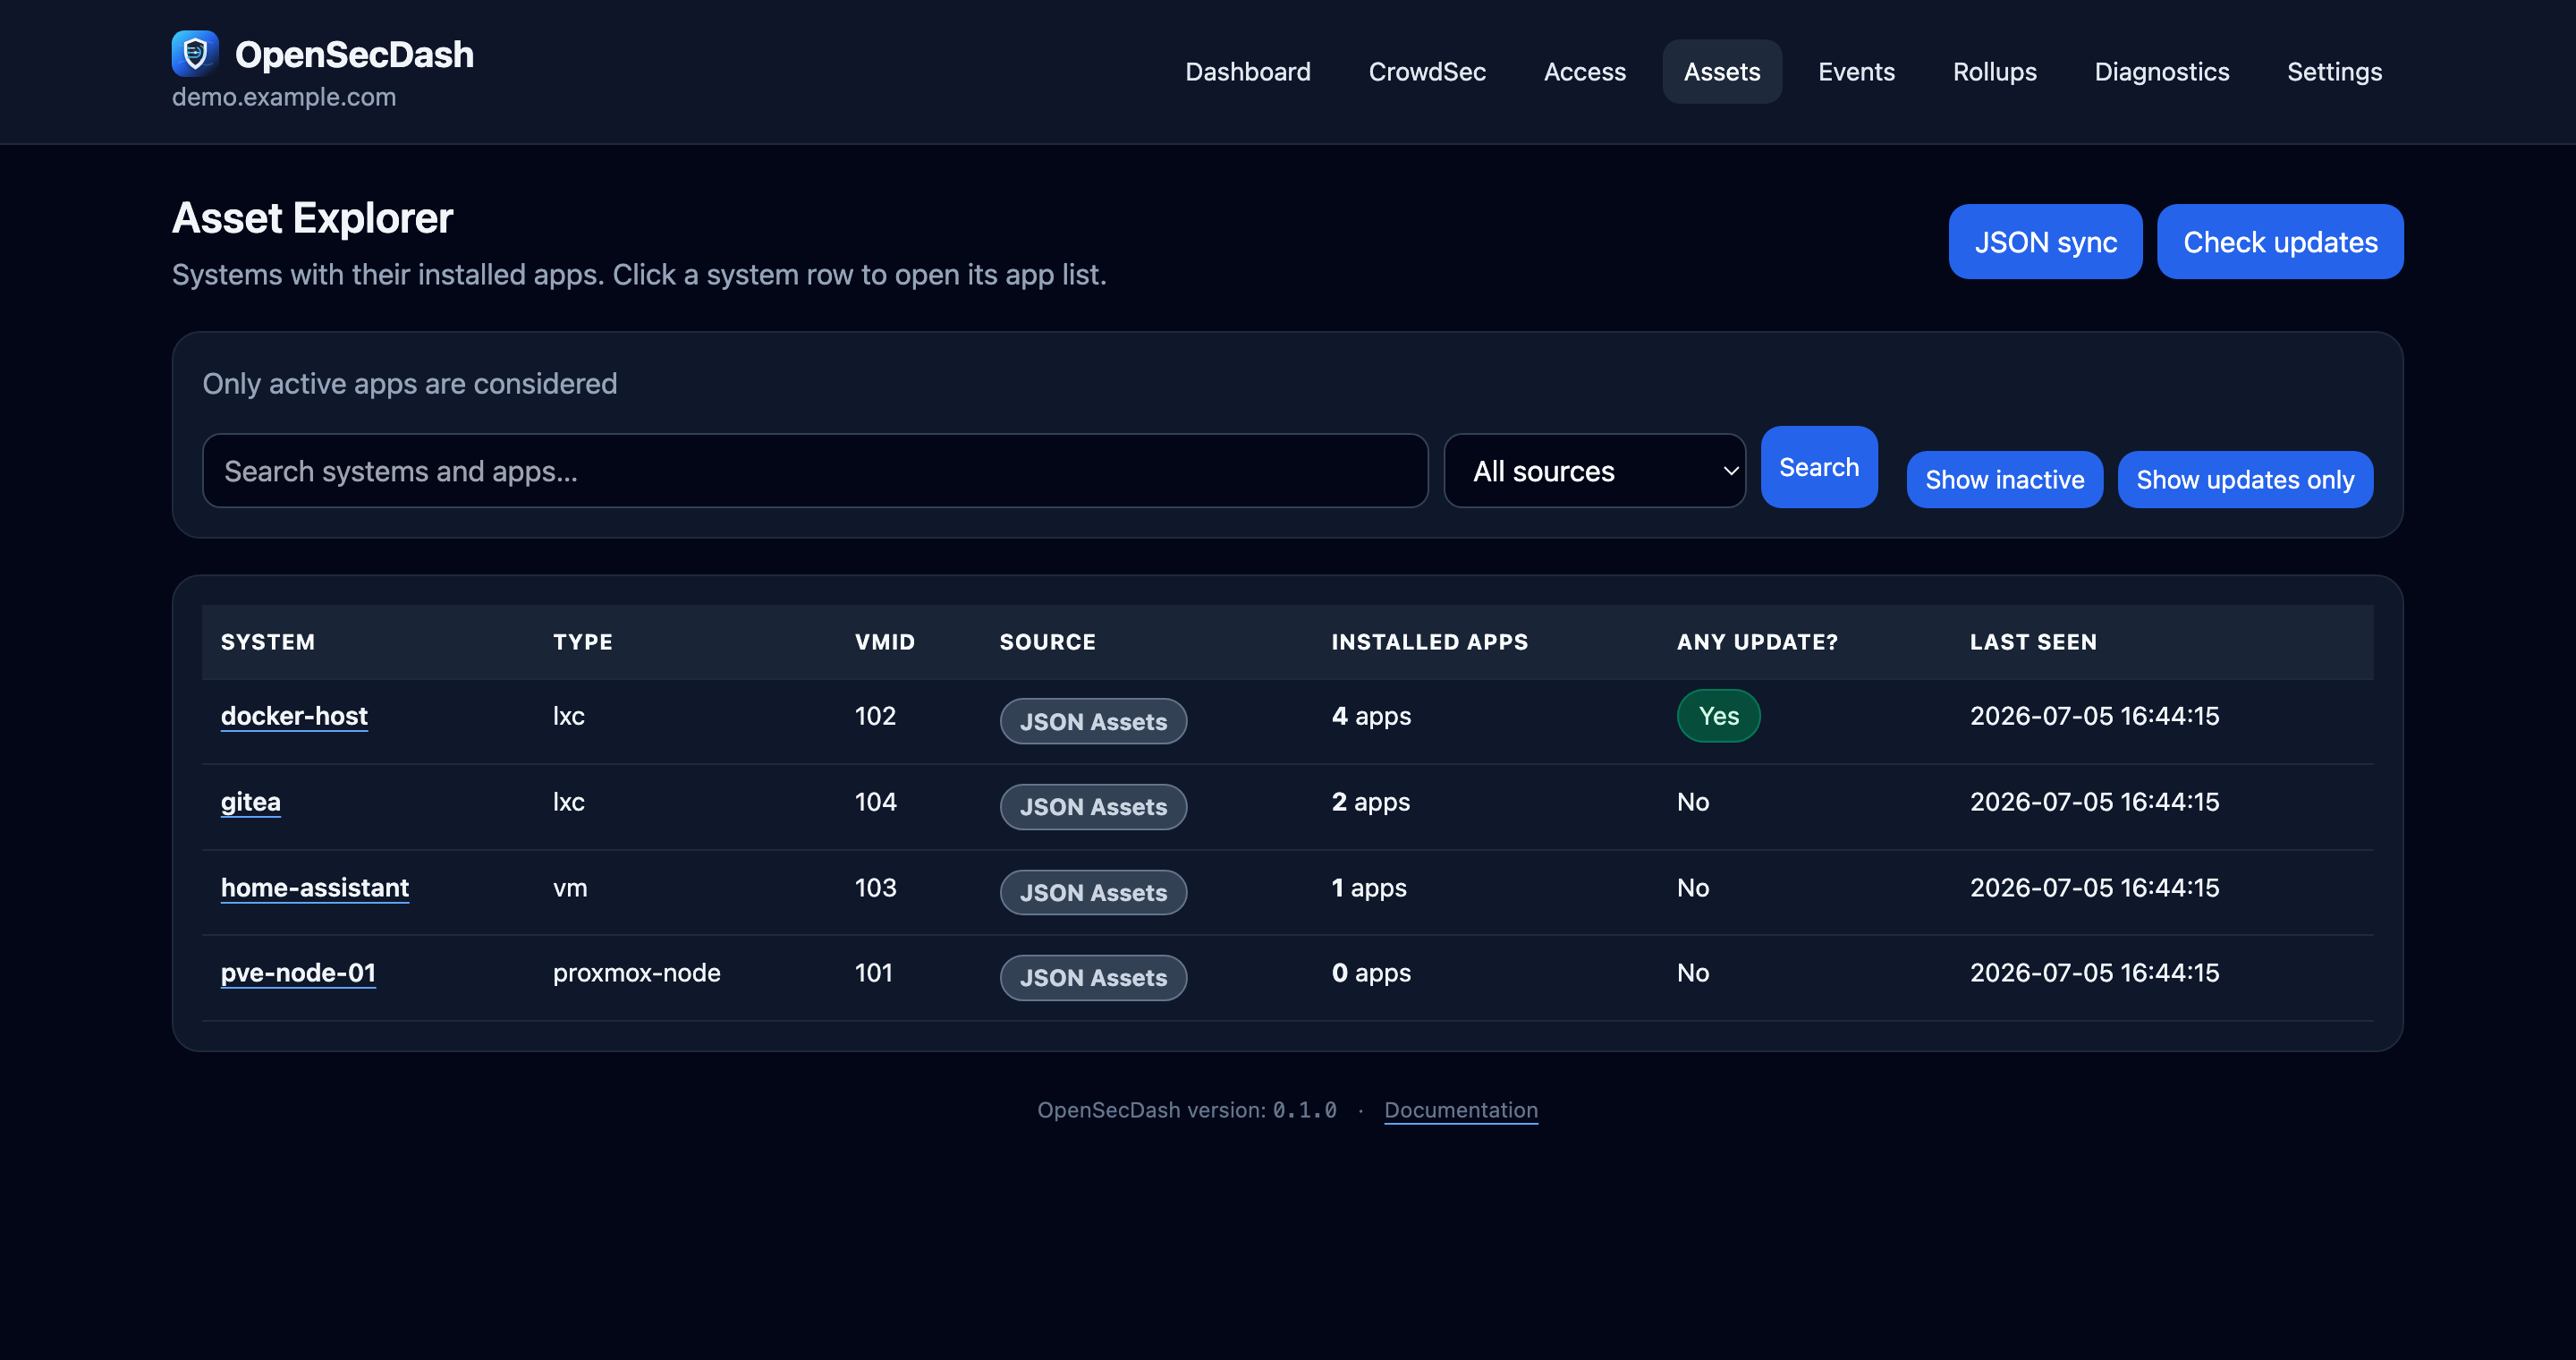2576x1360 pixels.
Task: Open the home-assistant system link
Action: 314,888
